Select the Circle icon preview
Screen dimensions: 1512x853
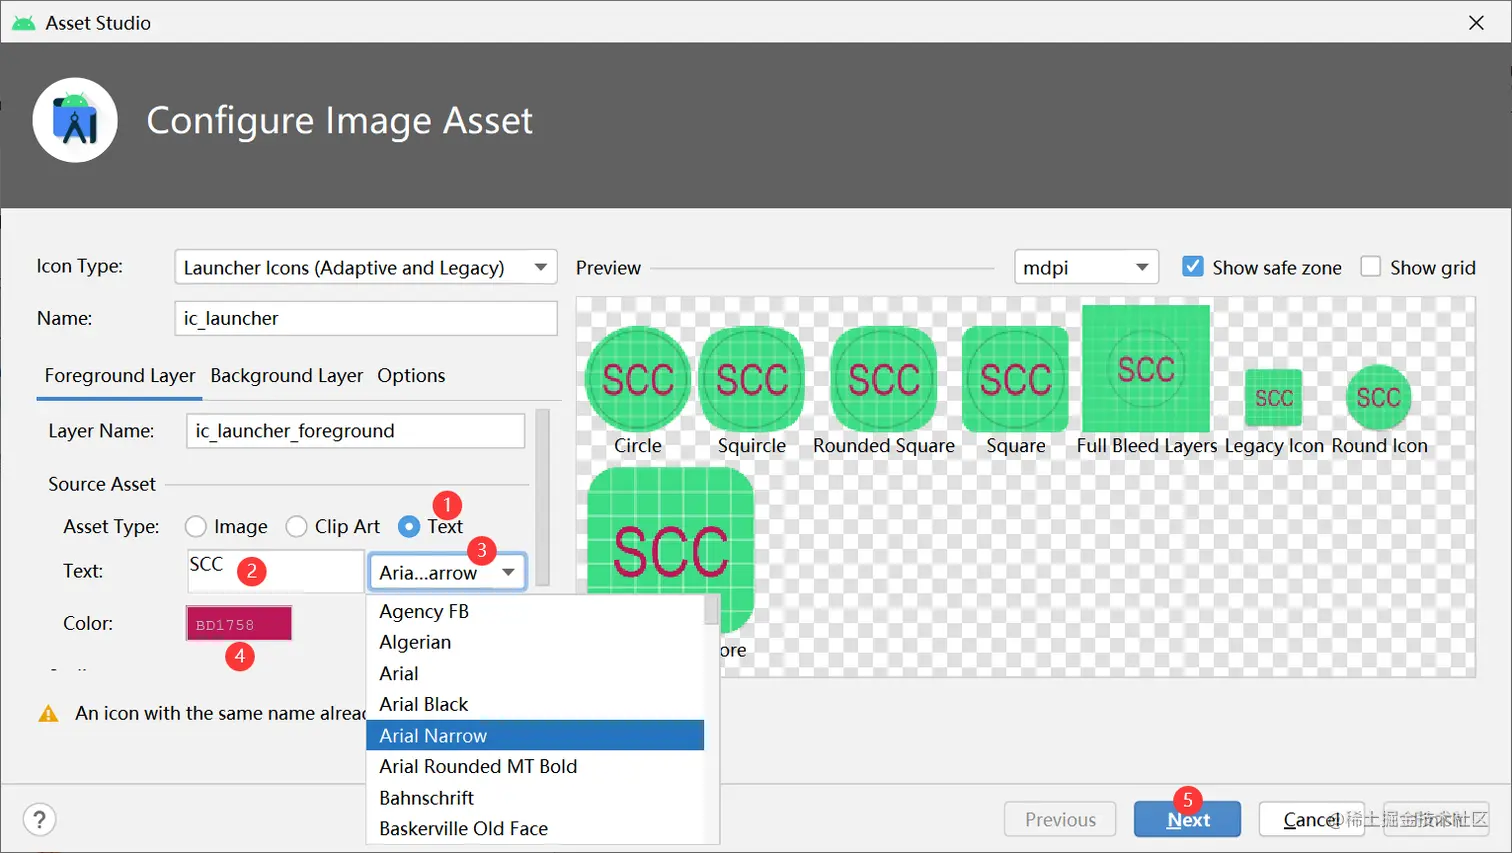tap(637, 380)
